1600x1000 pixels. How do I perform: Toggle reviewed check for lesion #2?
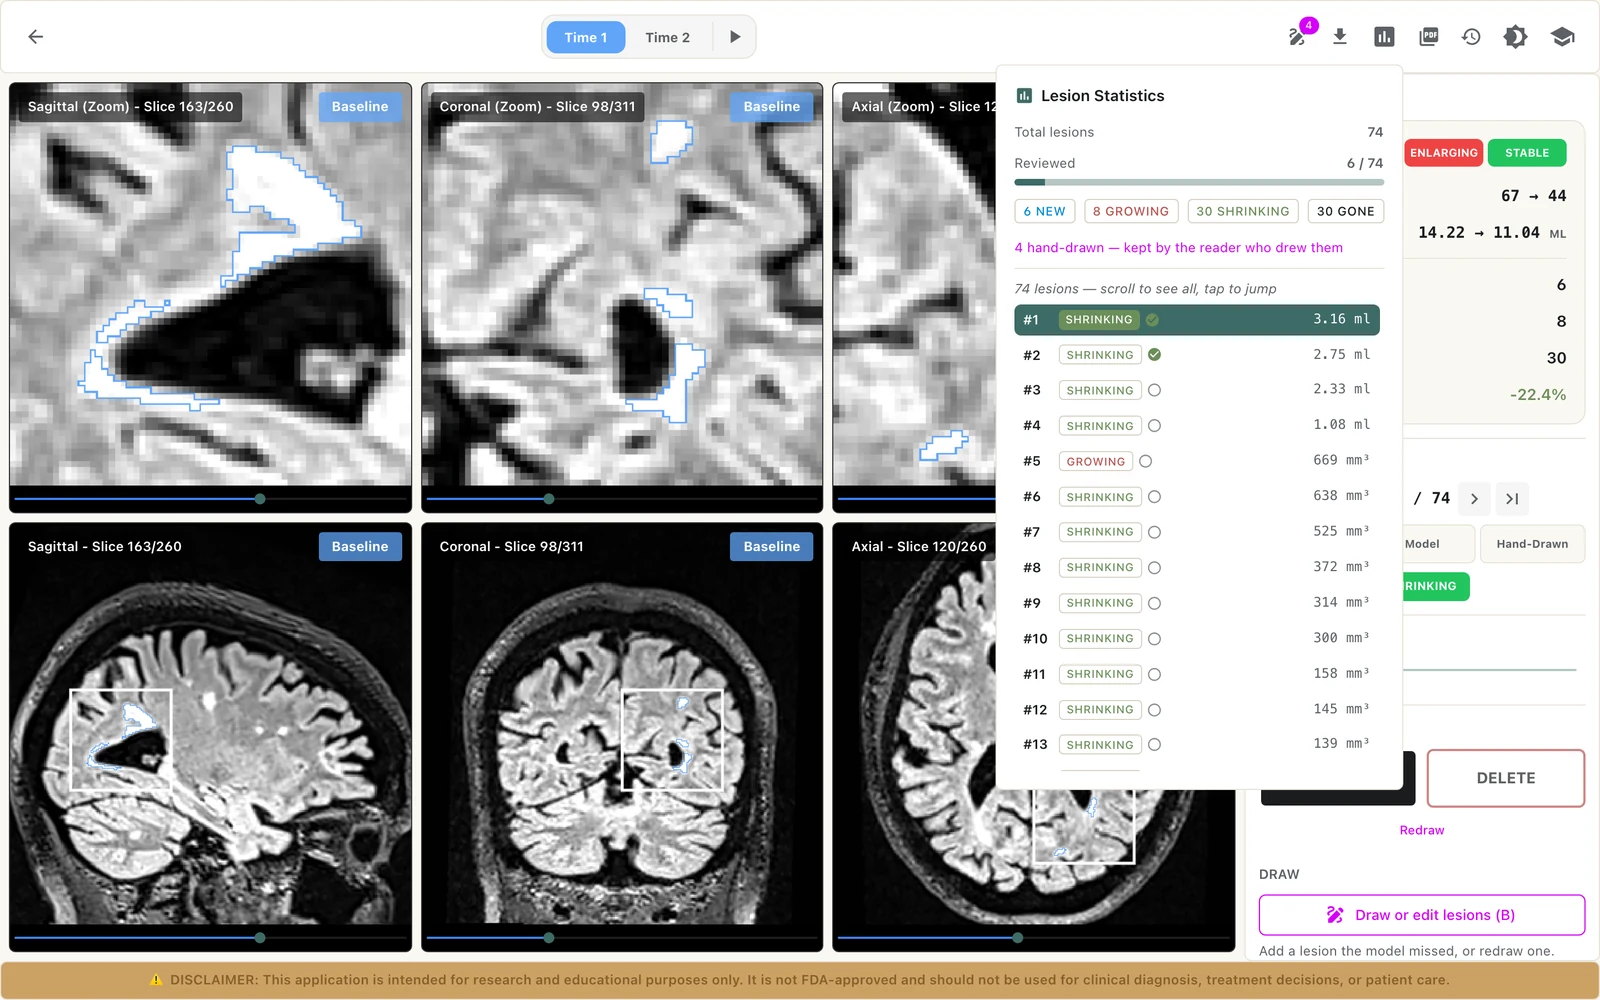1154,355
